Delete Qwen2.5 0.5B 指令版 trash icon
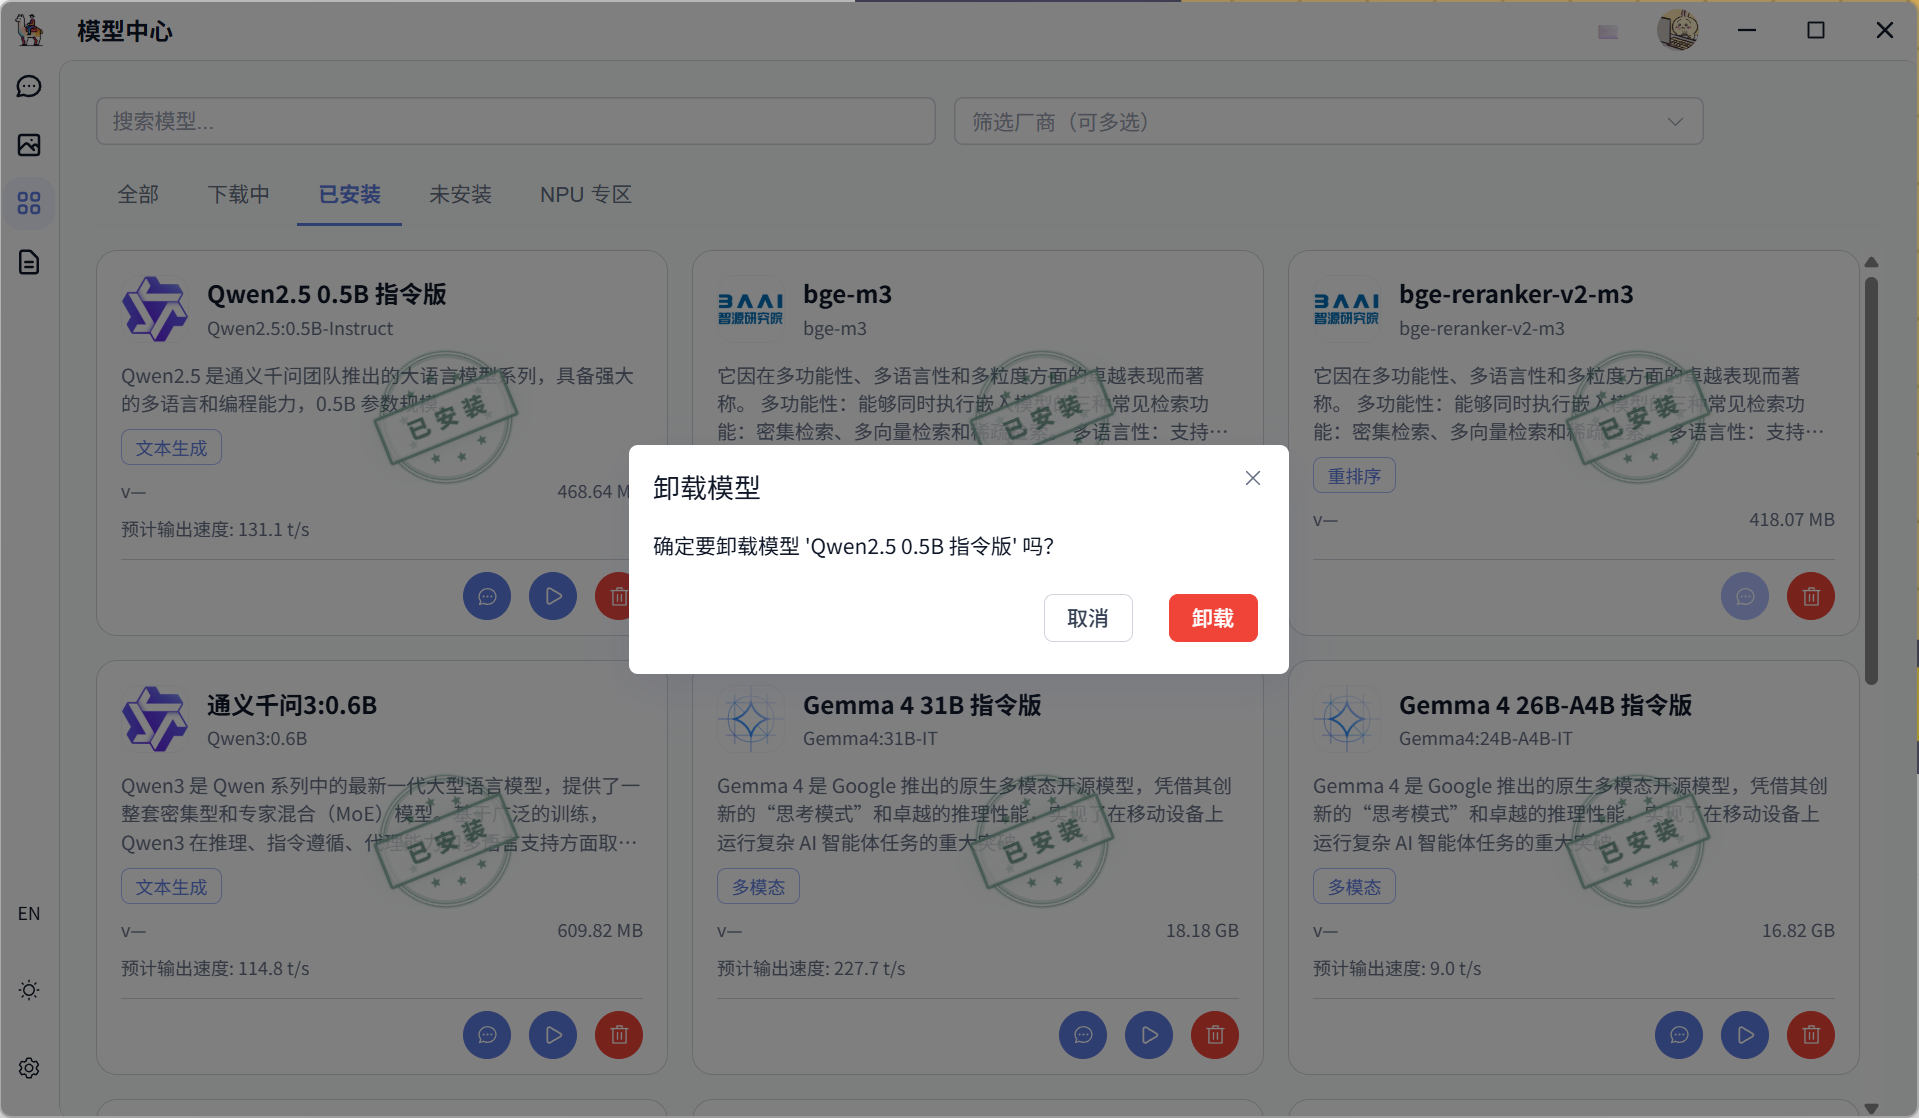 [x=612, y=596]
